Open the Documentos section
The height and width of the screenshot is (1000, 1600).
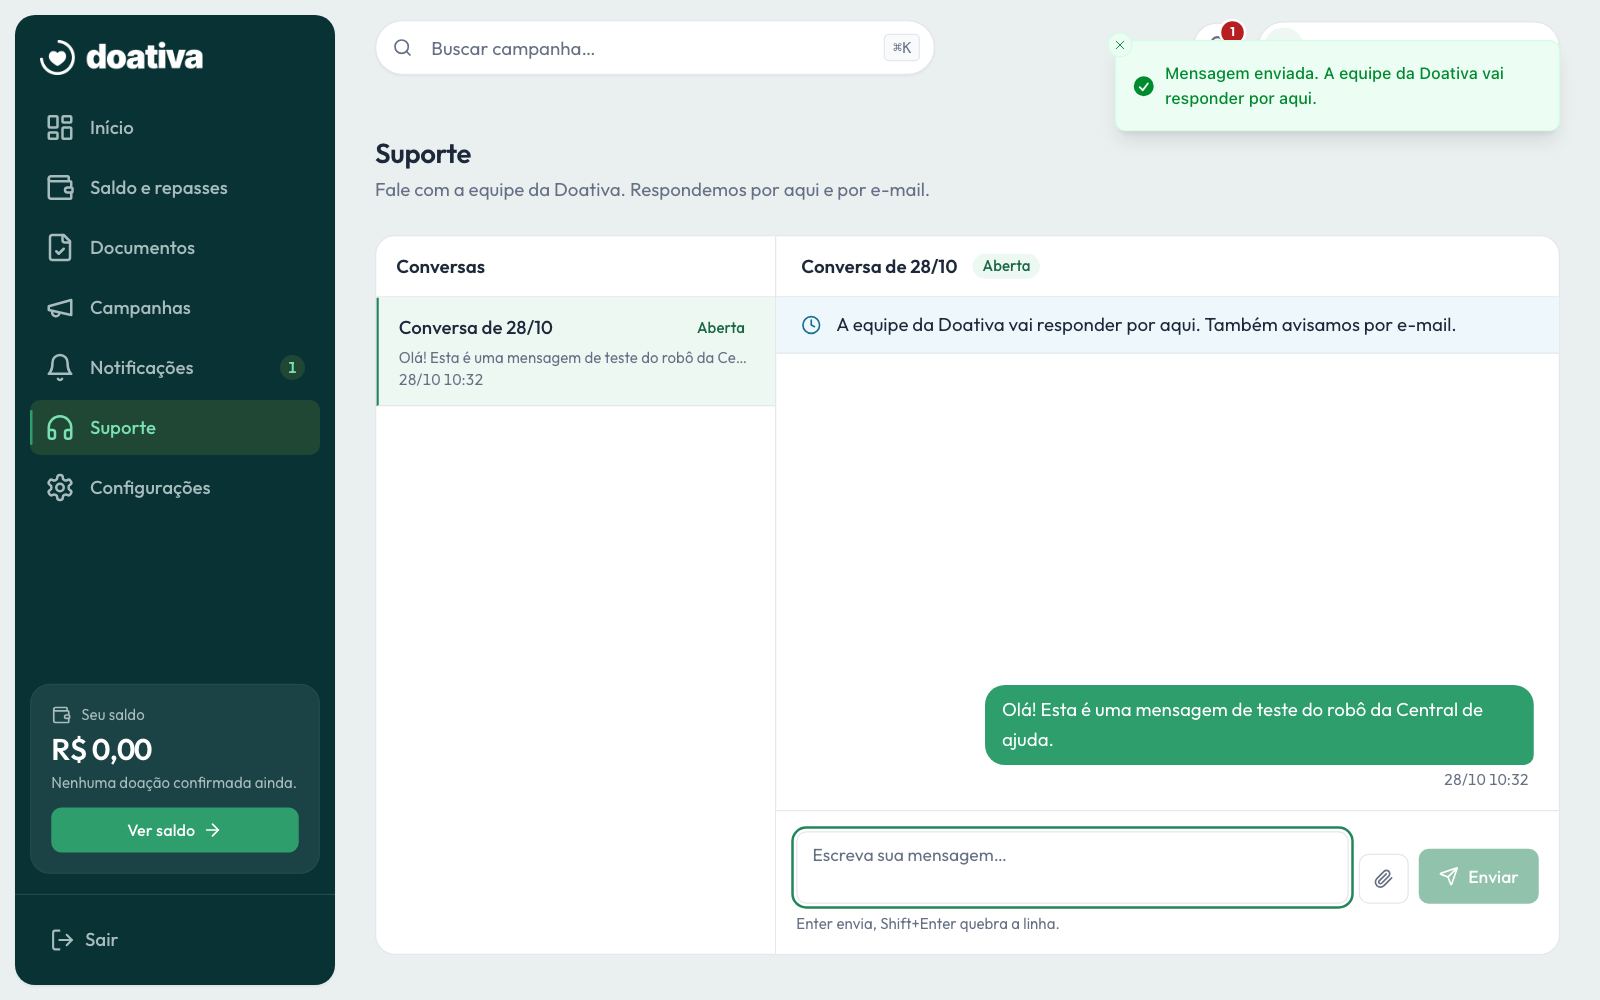175,248
